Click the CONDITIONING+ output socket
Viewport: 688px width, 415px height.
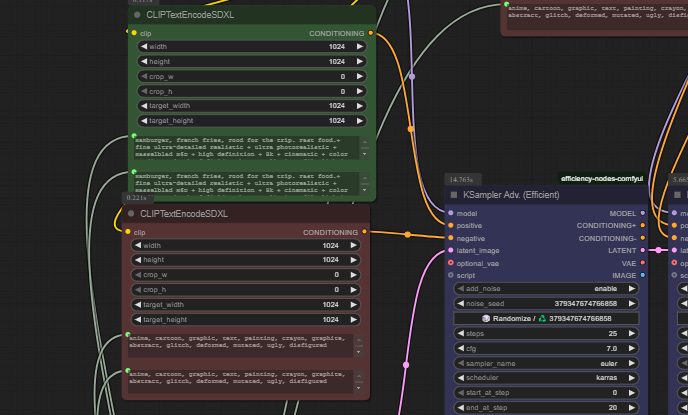tap(643, 225)
